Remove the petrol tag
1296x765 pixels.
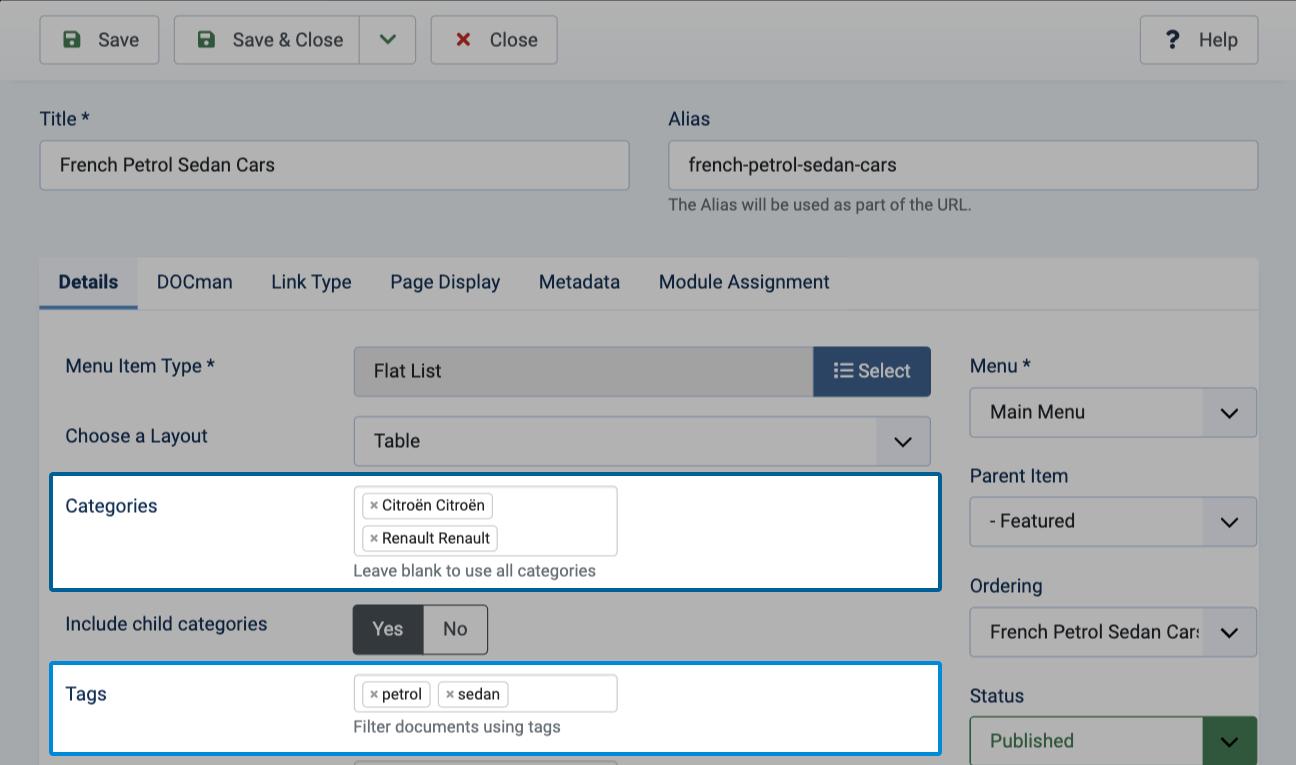374,695
